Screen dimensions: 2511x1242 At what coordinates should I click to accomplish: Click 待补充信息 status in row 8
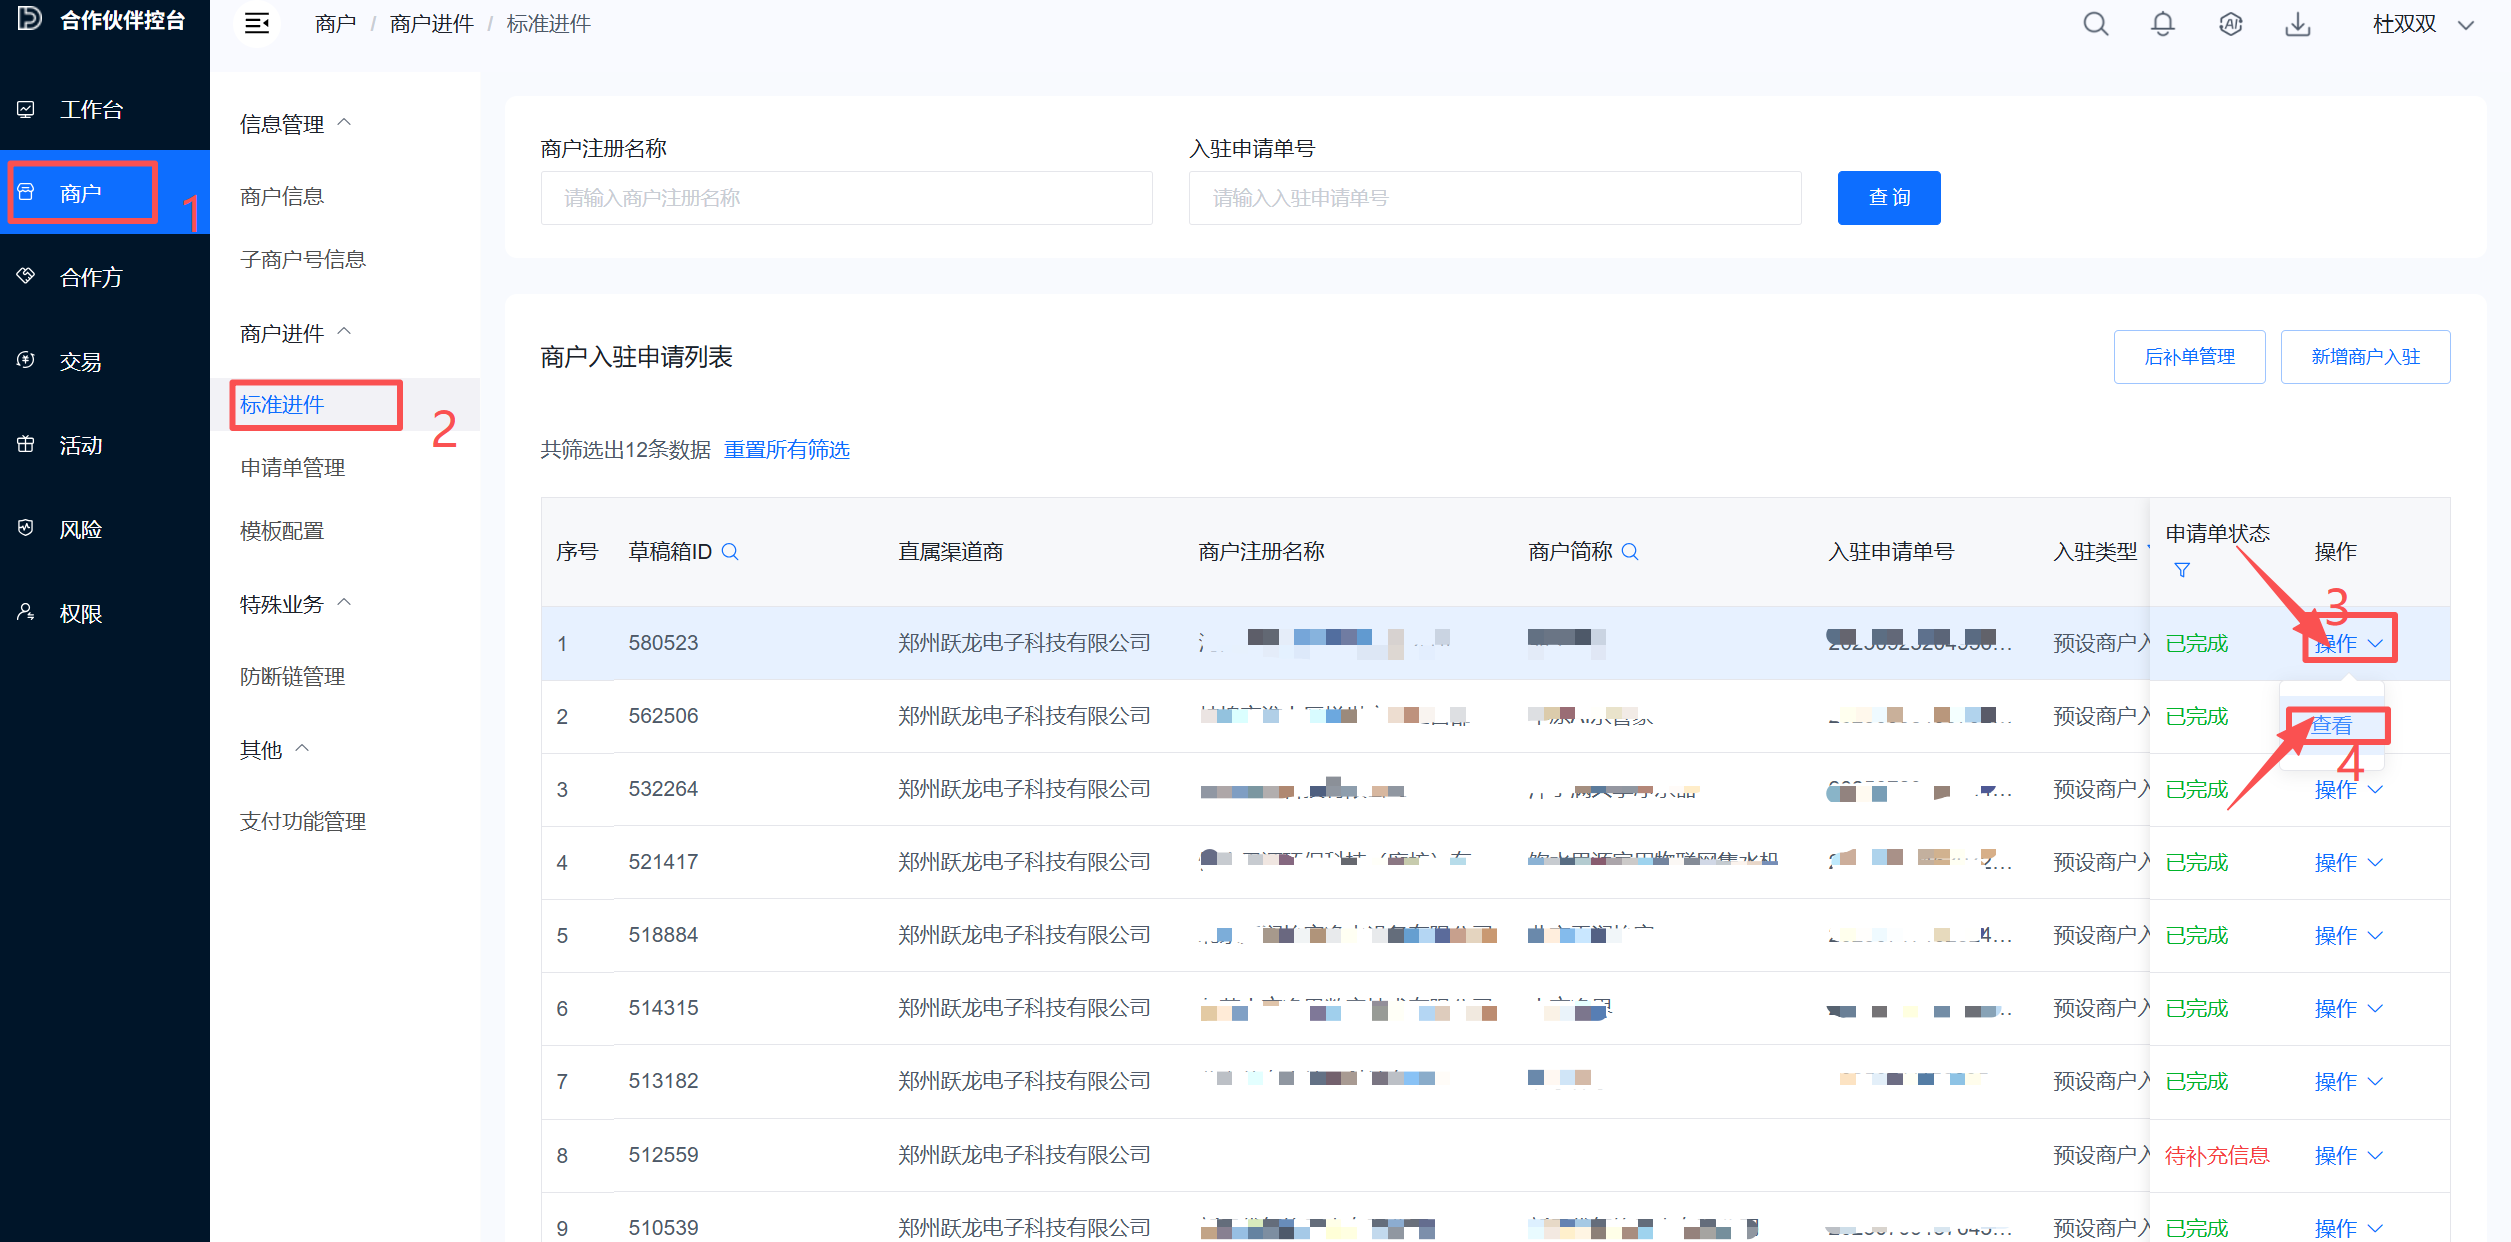2217,1155
